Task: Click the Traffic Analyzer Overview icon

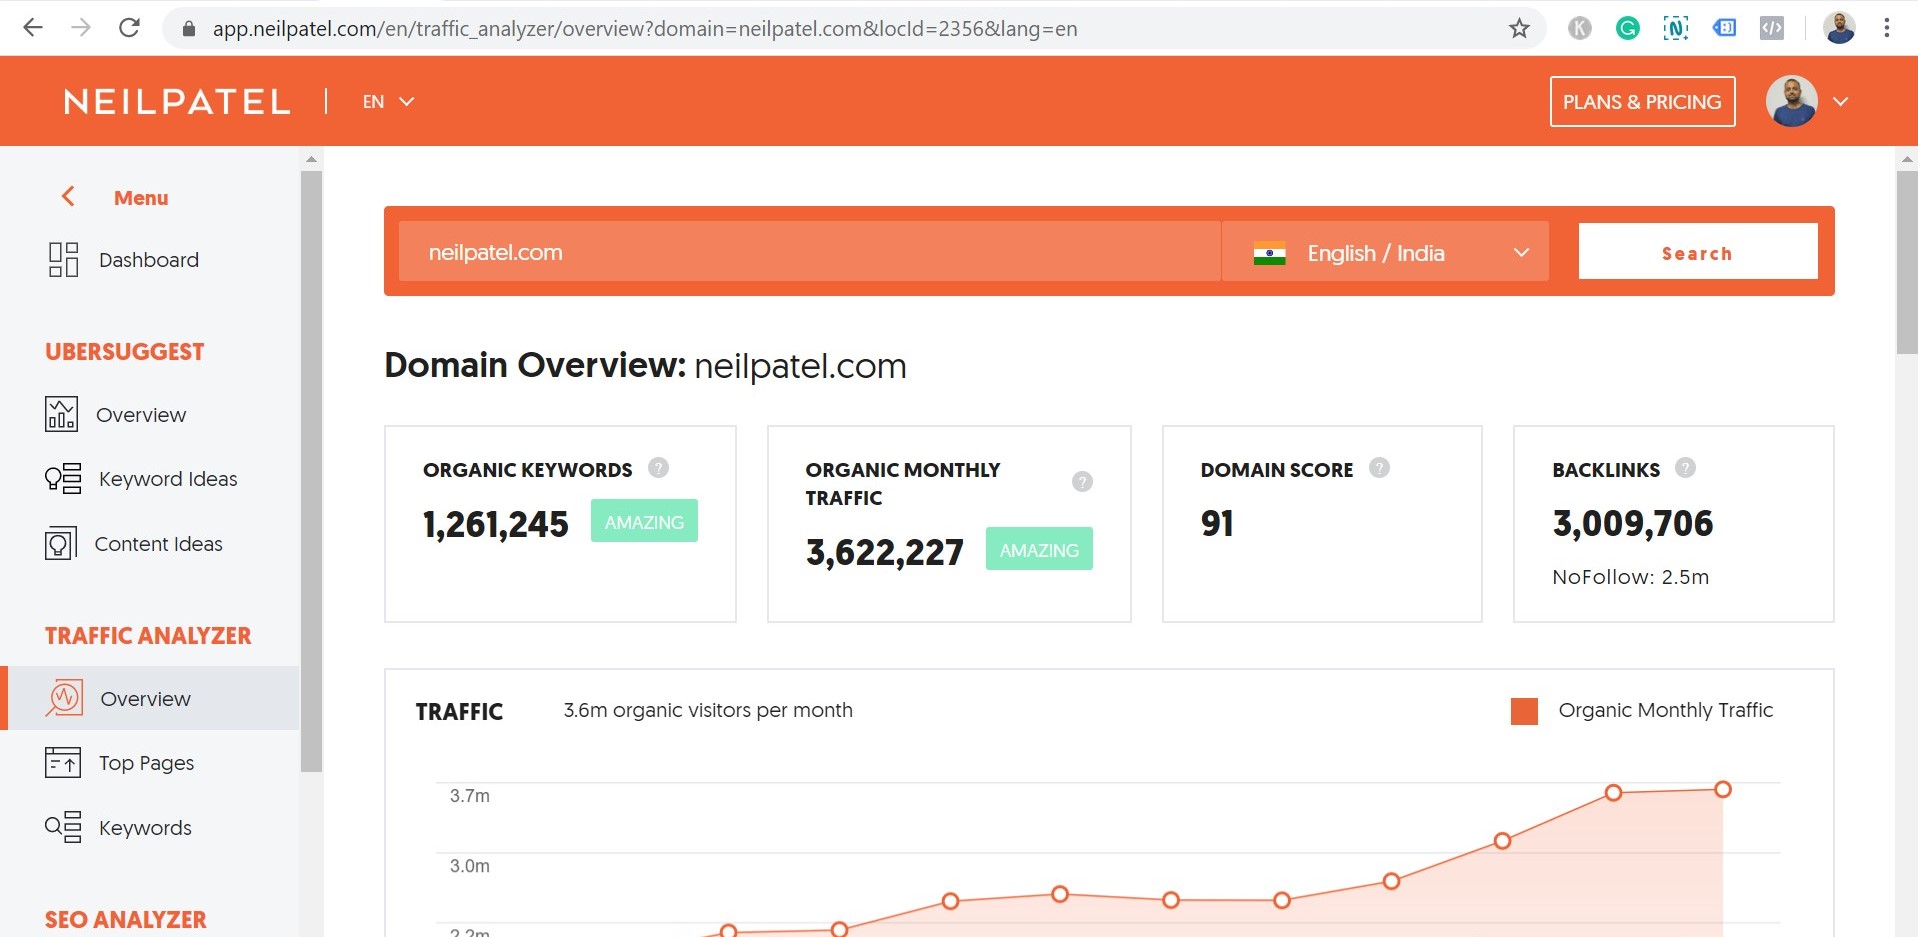Action: click(x=64, y=698)
